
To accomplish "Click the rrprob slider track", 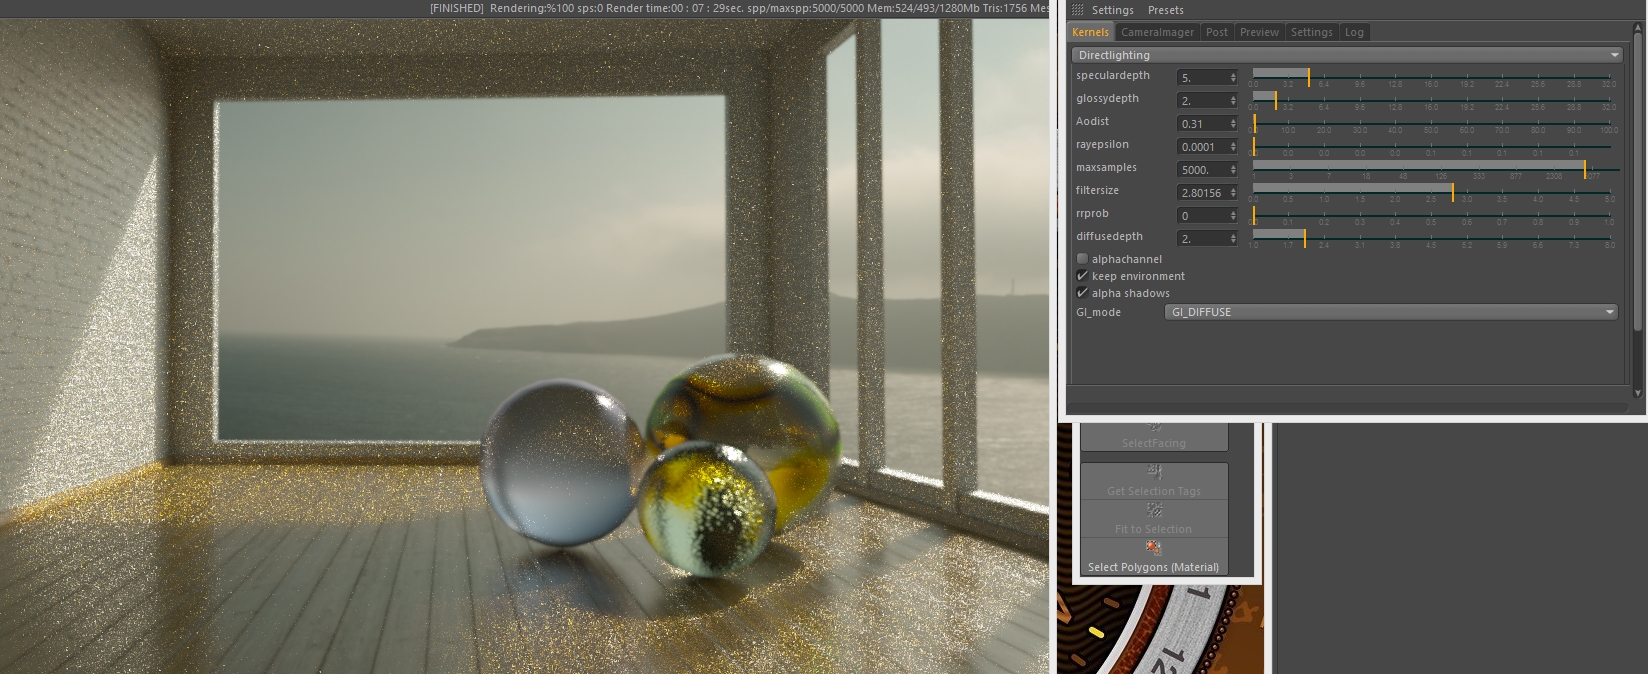I will click(x=1431, y=215).
